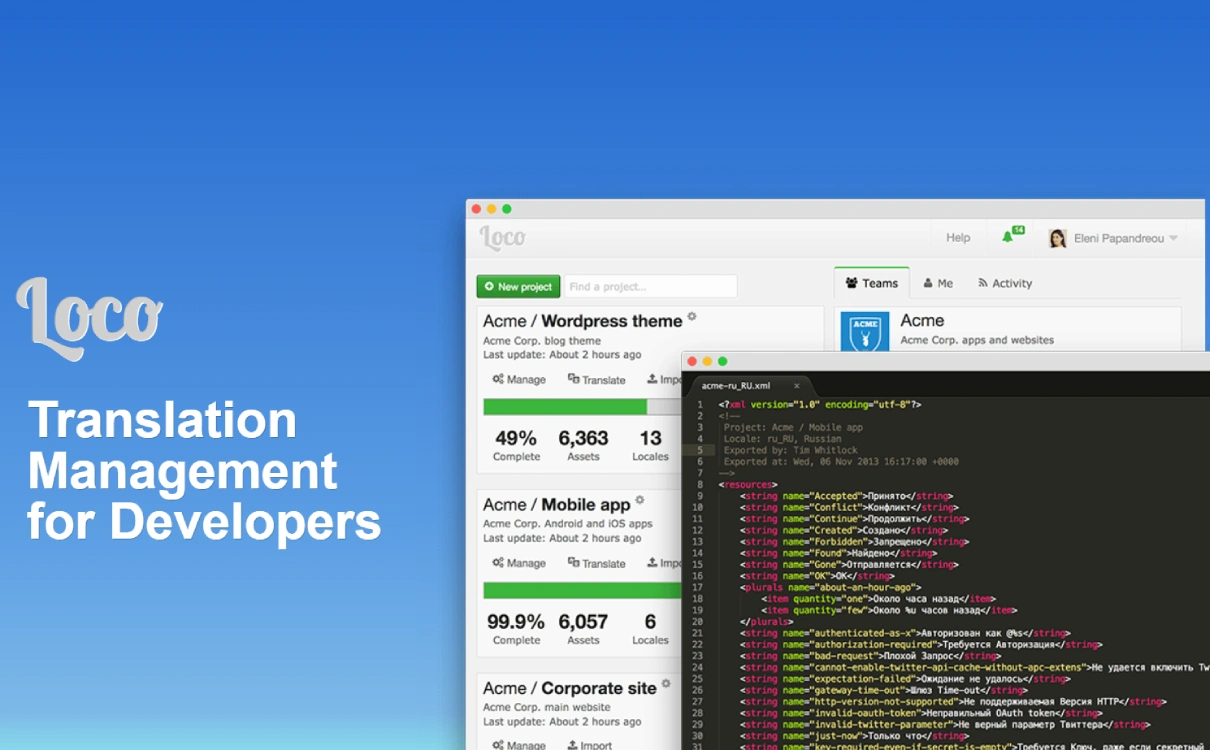The height and width of the screenshot is (750, 1210).
Task: Open the Help link in the header
Action: [x=958, y=238]
